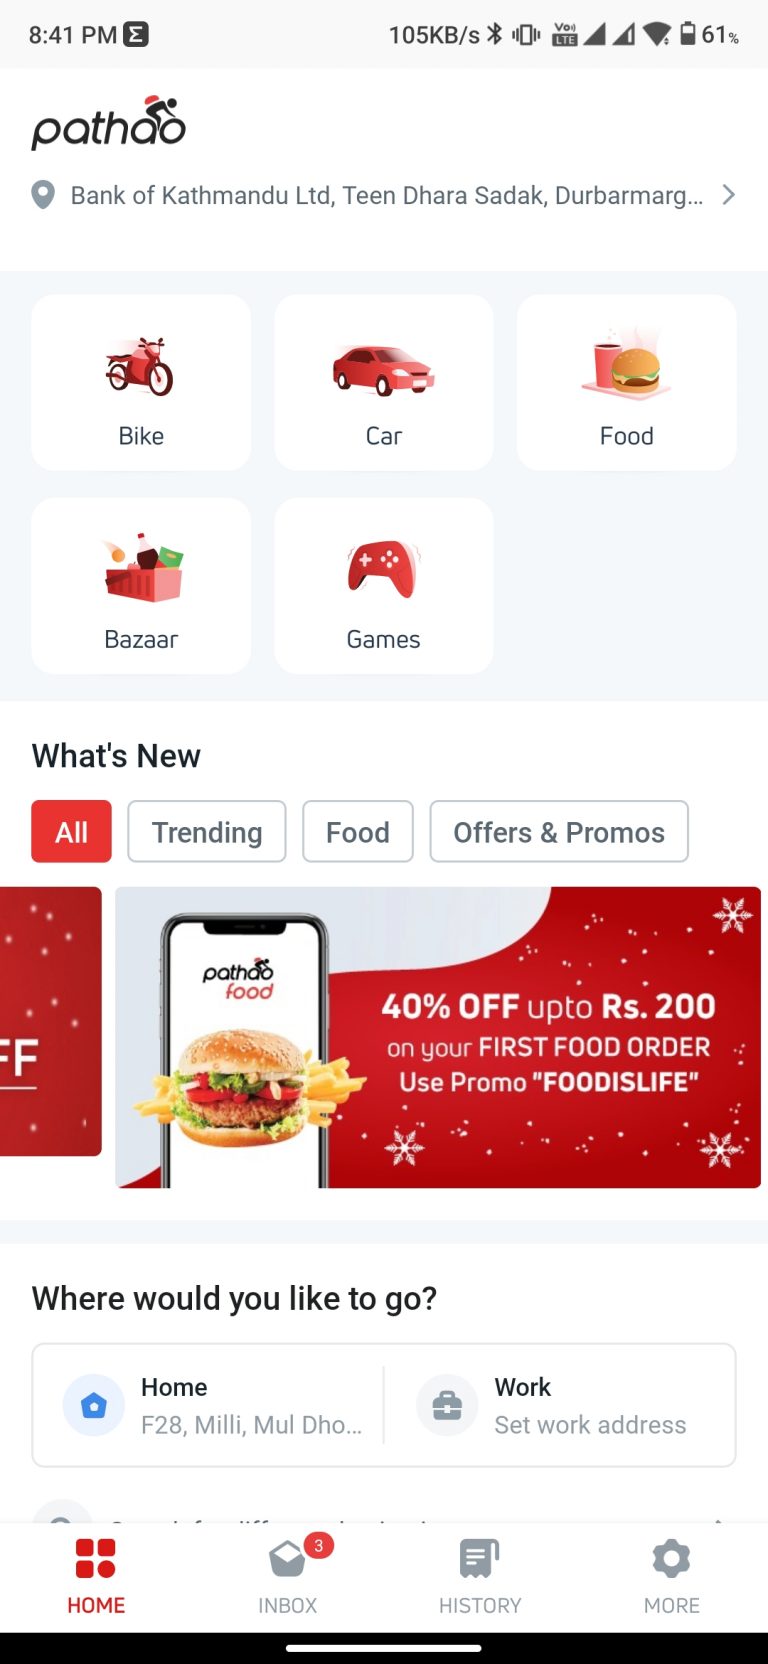
Task: Choose Home as destination
Action: pos(210,1405)
